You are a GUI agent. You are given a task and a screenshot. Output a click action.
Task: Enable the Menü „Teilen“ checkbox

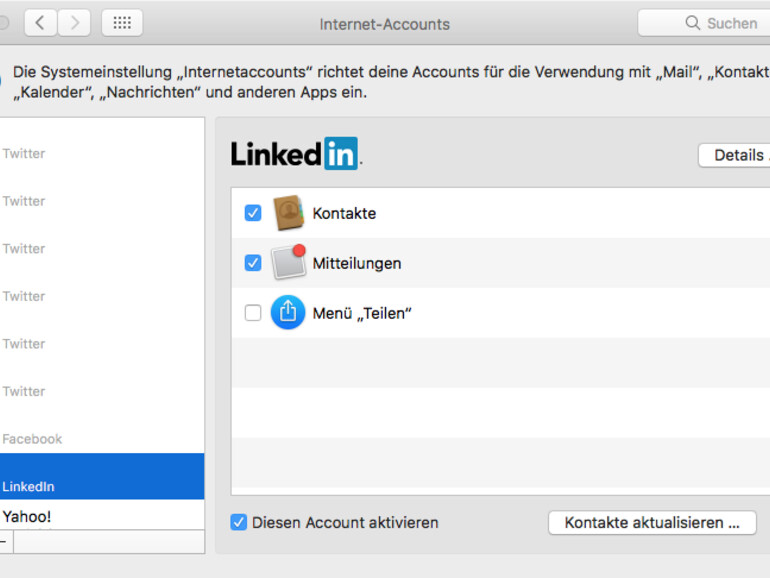(x=253, y=312)
